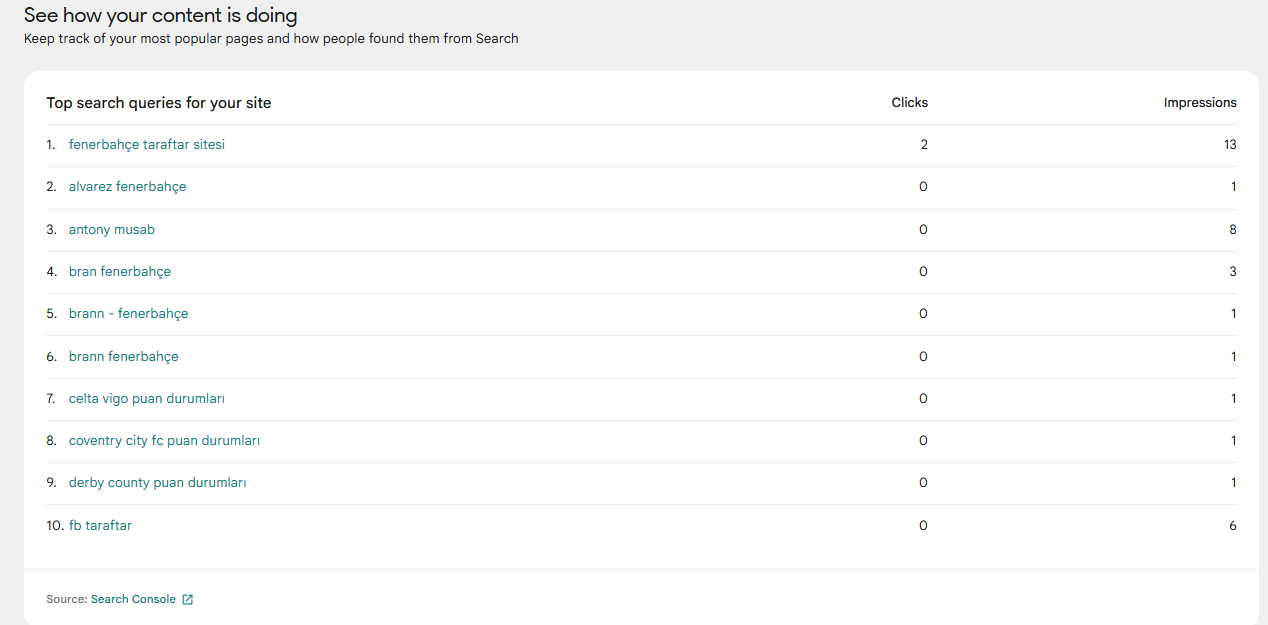Select 'coventry city fc puan durumları'
1268x625 pixels.
(x=164, y=441)
